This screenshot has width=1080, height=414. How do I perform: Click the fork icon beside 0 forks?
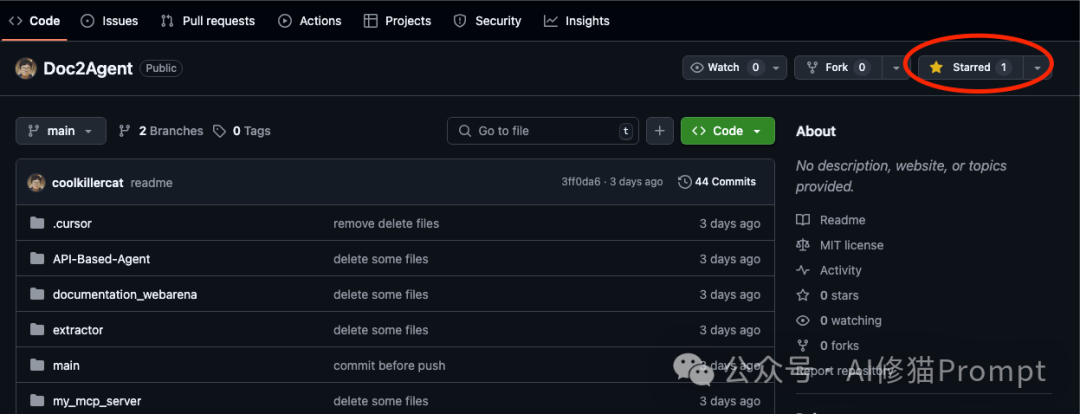(802, 346)
